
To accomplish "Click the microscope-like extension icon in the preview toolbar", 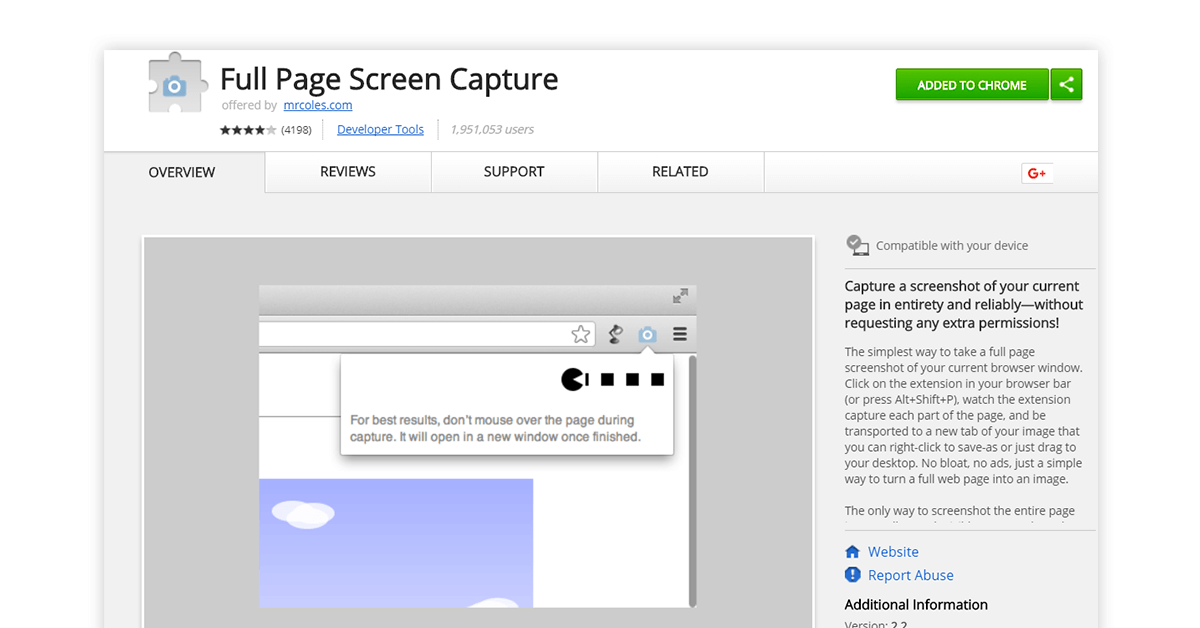I will click(x=616, y=334).
